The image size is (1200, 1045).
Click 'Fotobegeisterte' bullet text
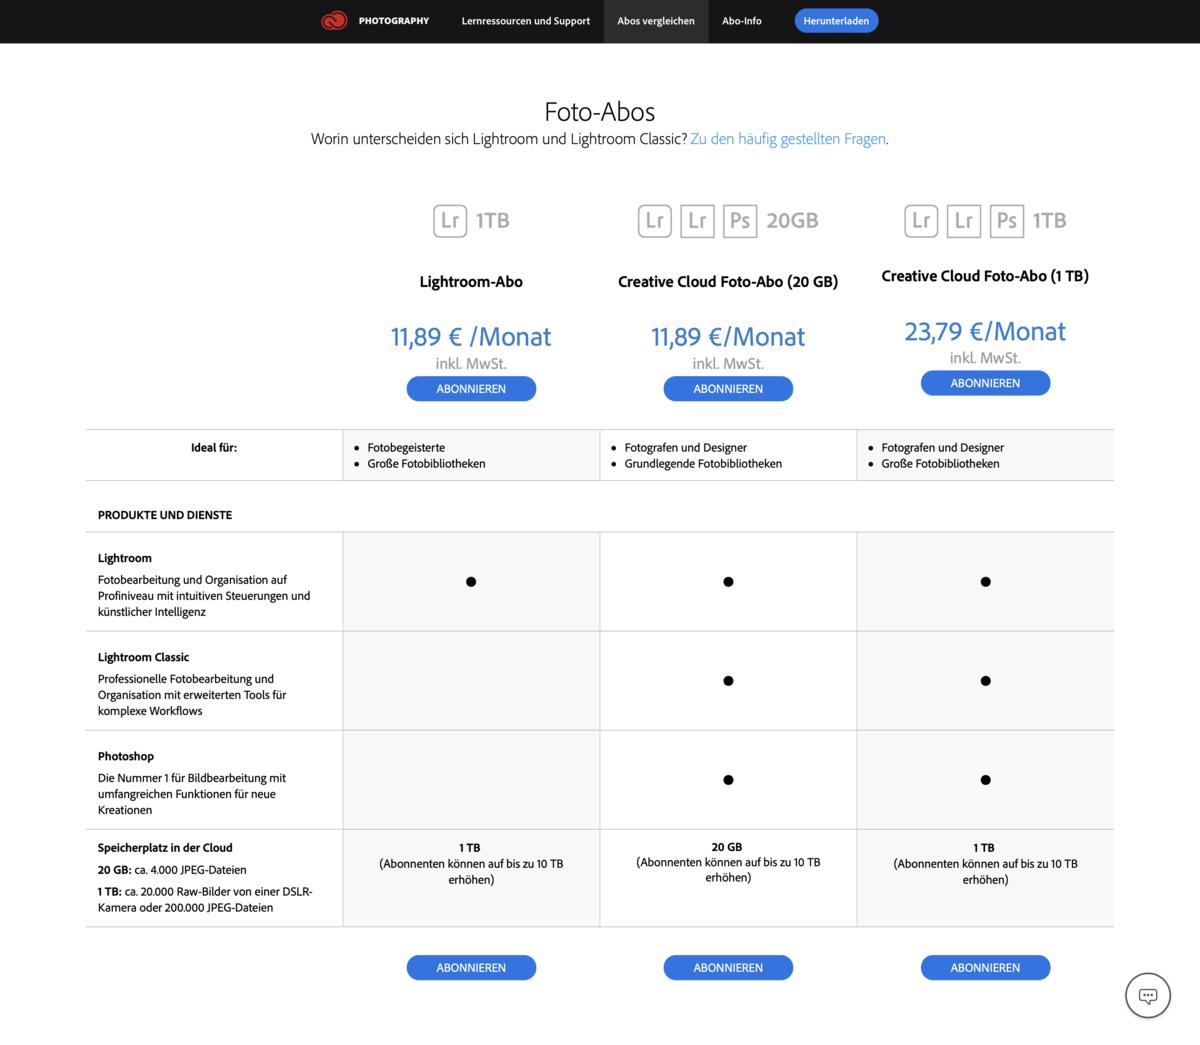pyautogui.click(x=406, y=448)
